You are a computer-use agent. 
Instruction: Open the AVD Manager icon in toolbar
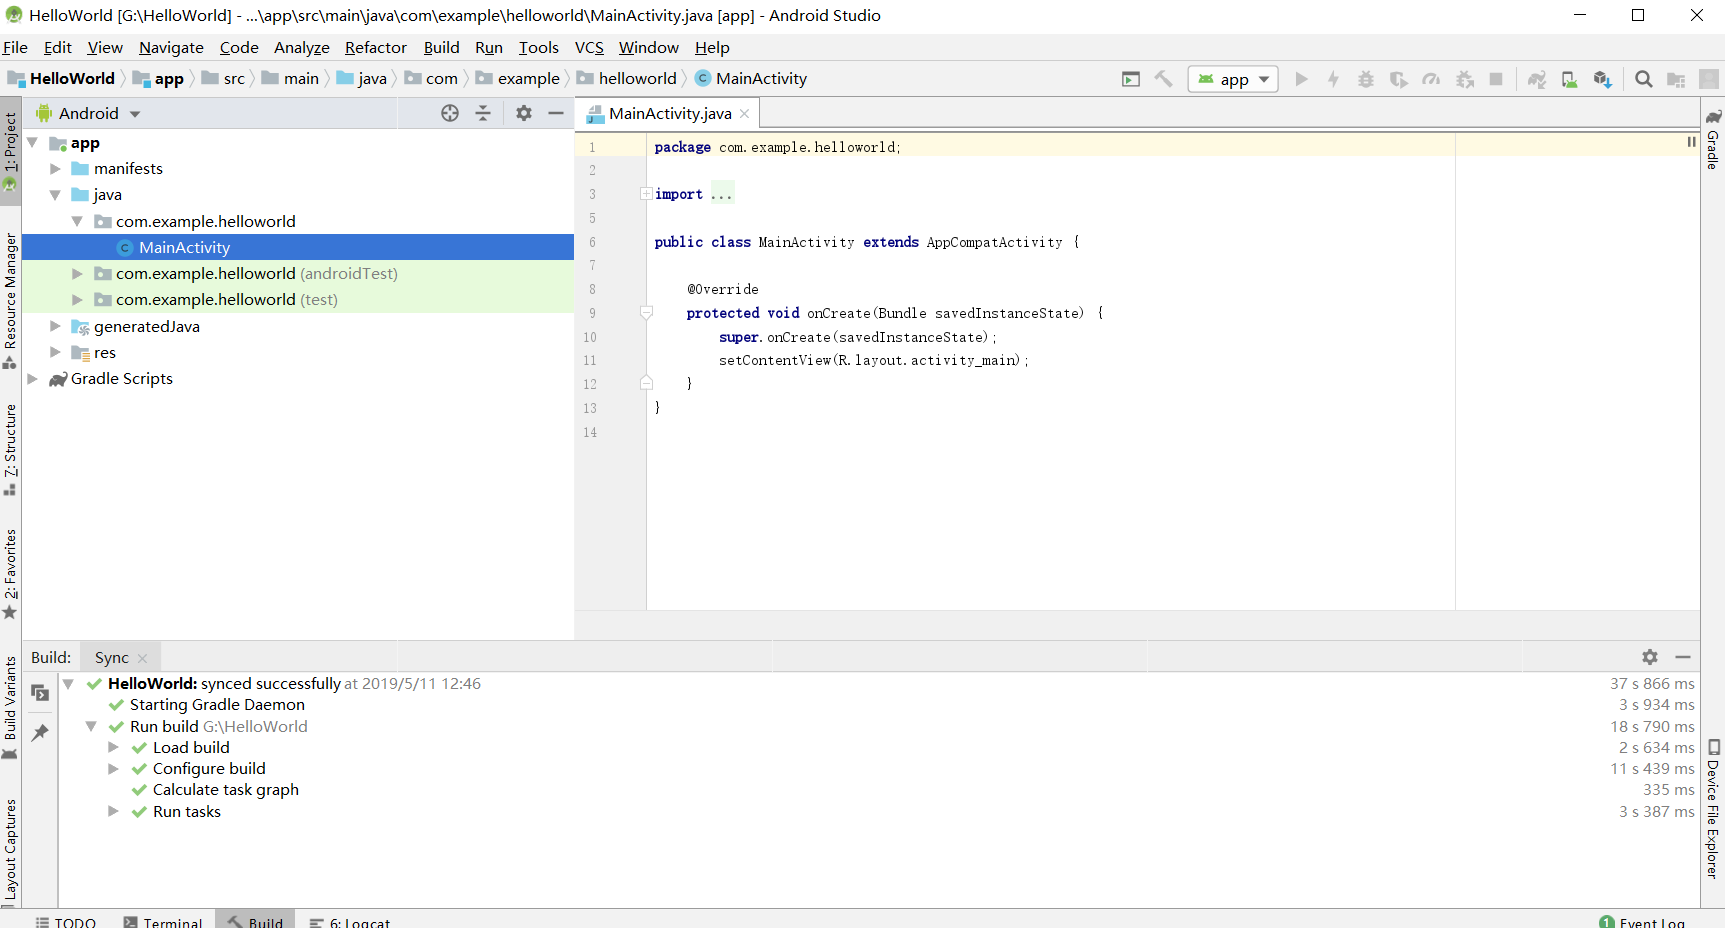pyautogui.click(x=1570, y=79)
